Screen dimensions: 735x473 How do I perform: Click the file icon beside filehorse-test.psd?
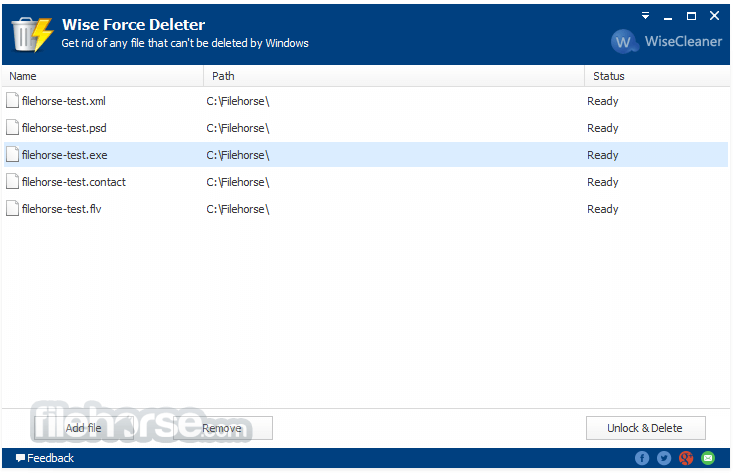[x=13, y=128]
